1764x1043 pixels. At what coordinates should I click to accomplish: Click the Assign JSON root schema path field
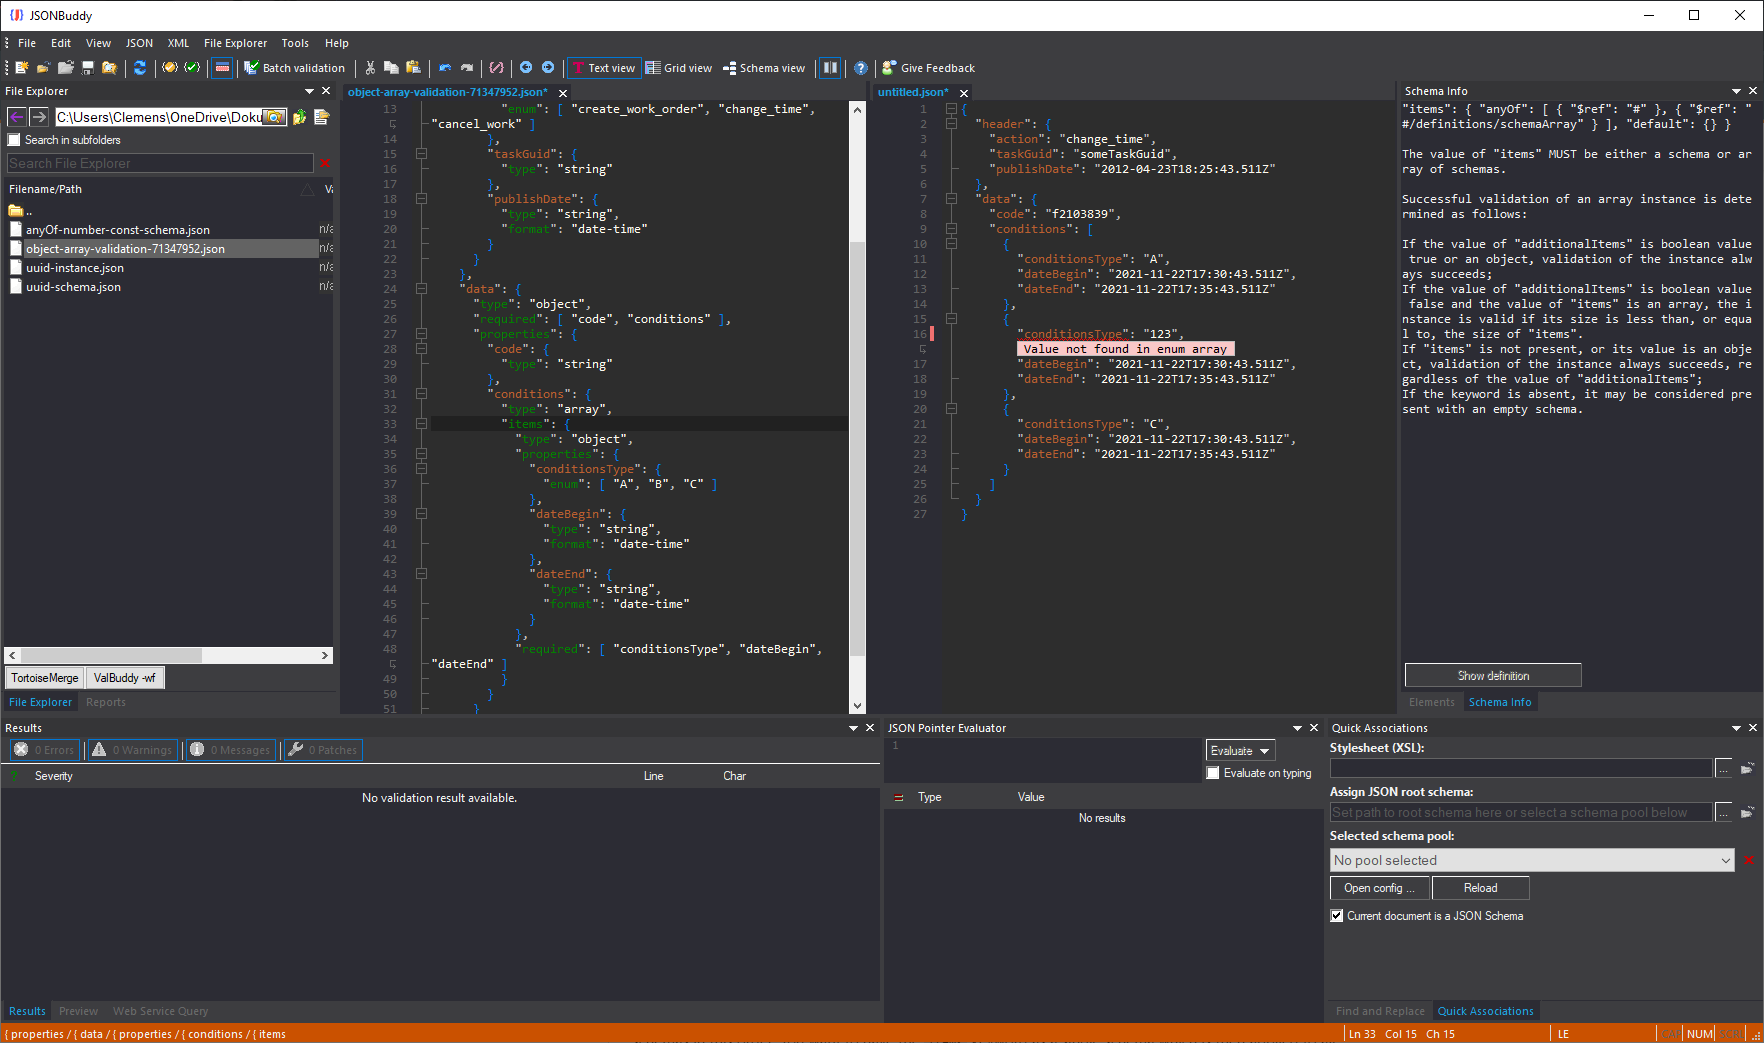click(x=1521, y=813)
